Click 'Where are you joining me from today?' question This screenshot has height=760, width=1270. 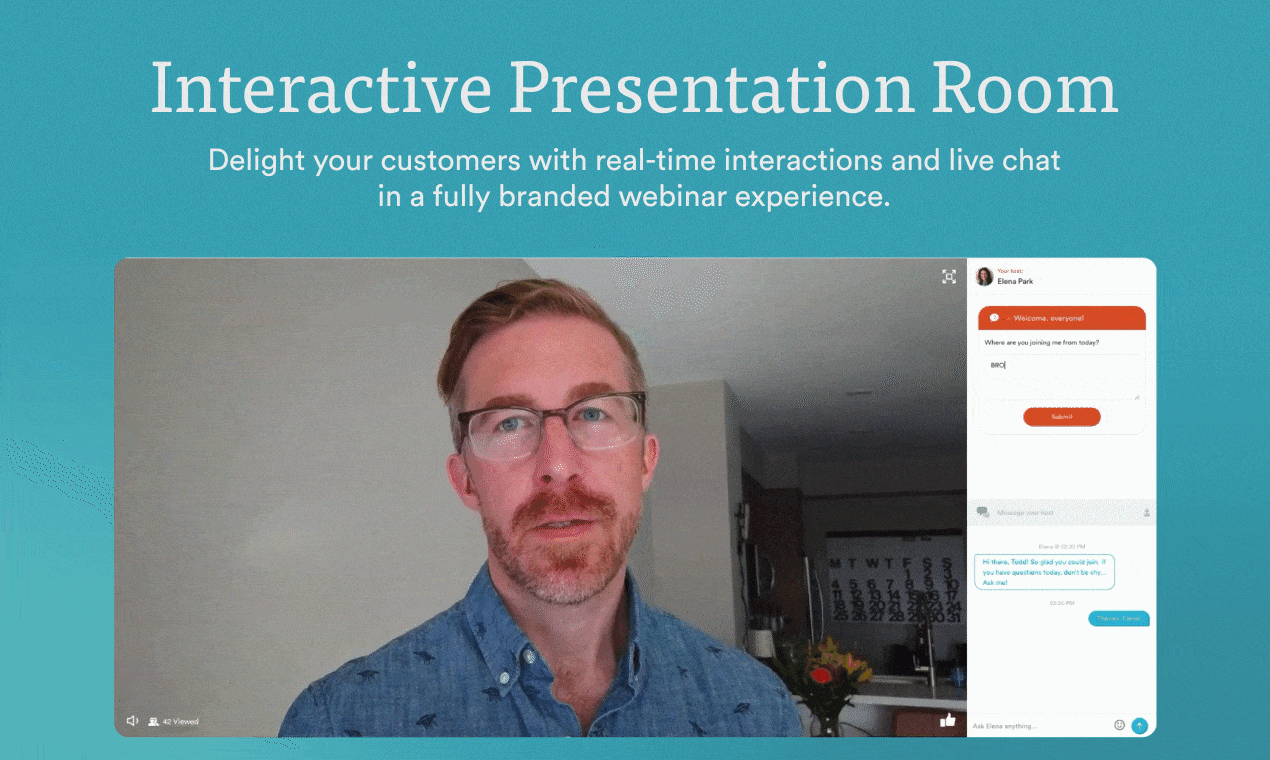coord(1042,343)
